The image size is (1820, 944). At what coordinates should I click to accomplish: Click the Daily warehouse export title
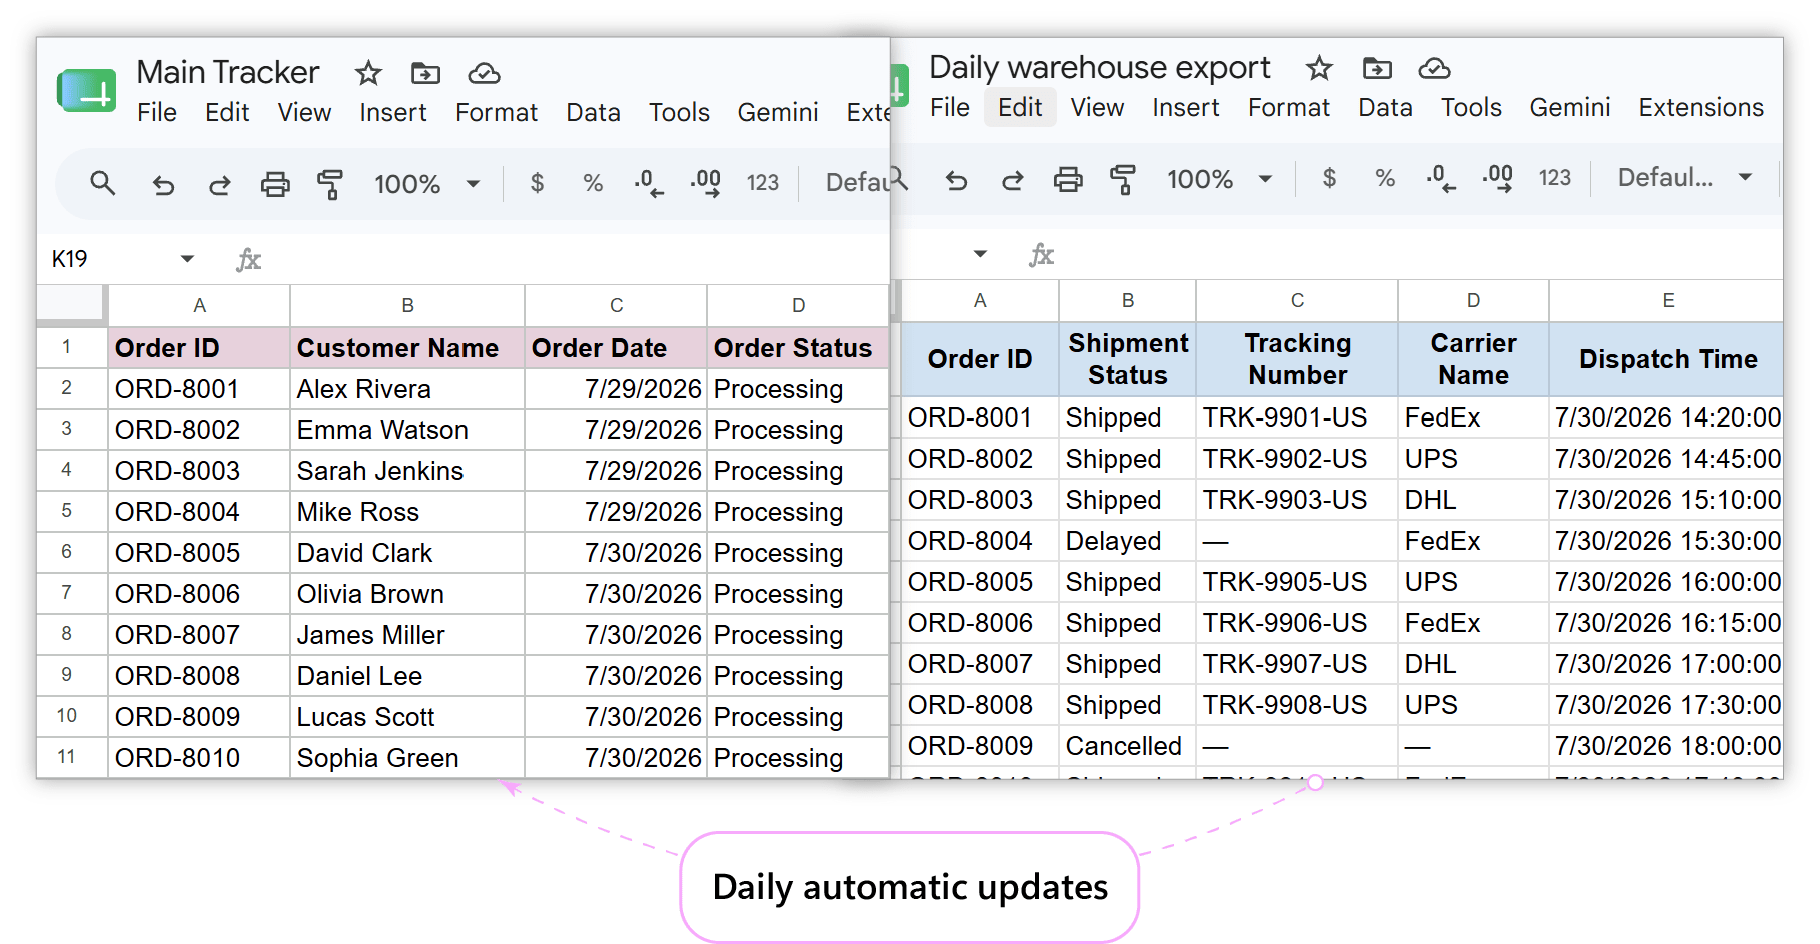pos(1099,67)
